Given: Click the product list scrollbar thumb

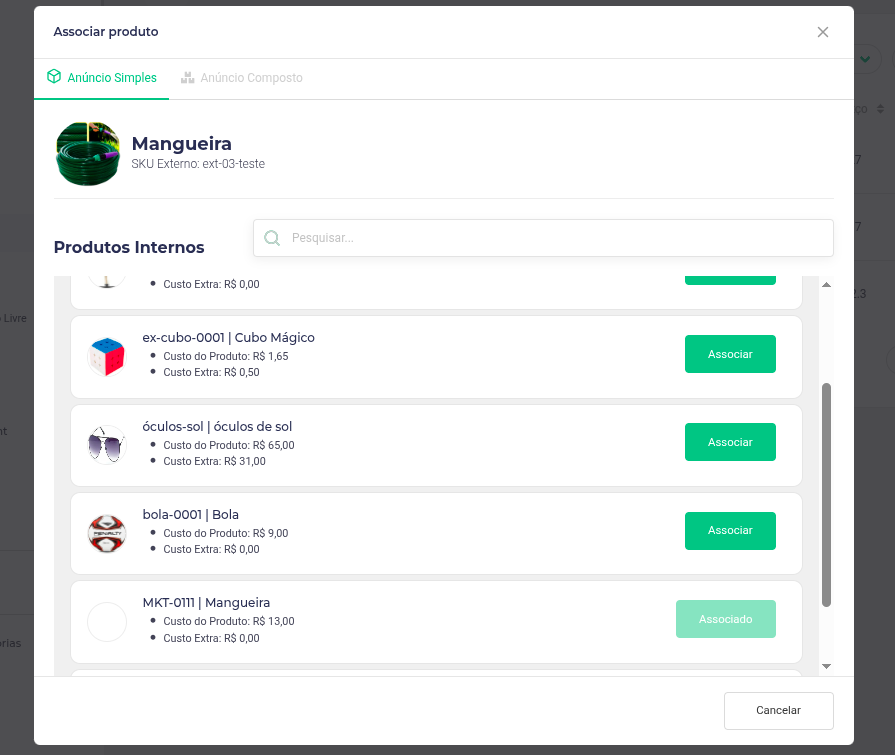Looking at the screenshot, I should coord(826,495).
